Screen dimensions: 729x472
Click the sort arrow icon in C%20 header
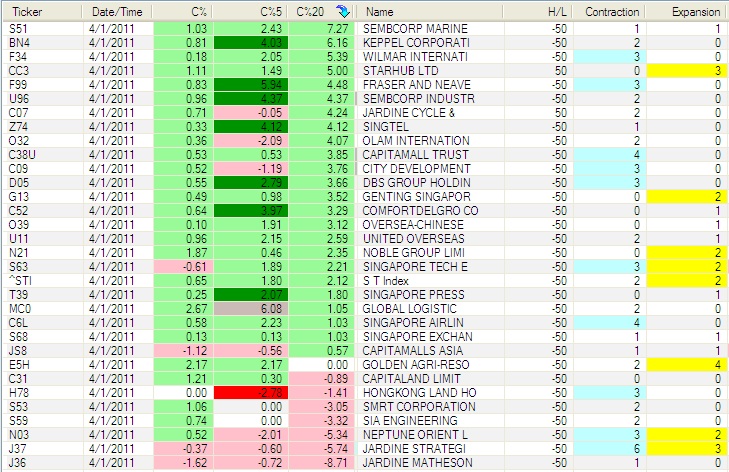[344, 11]
